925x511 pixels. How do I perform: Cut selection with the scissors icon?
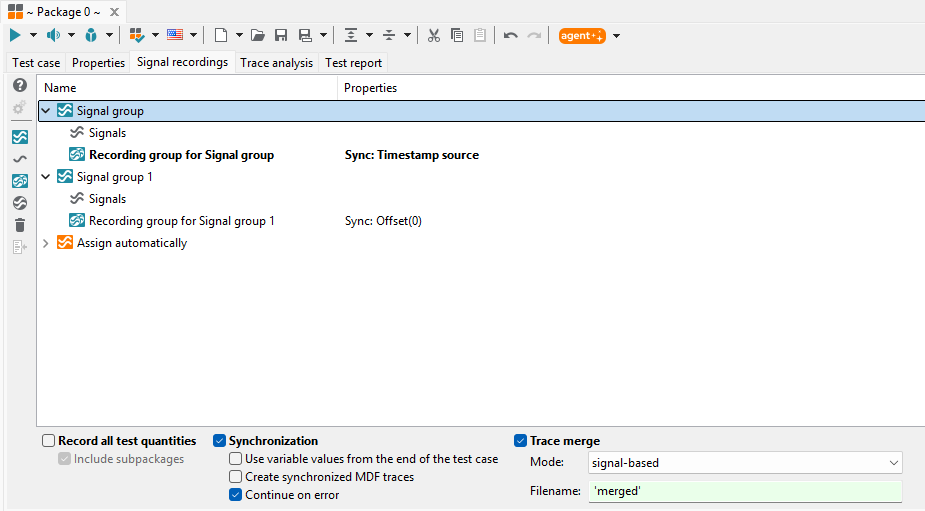(x=434, y=35)
